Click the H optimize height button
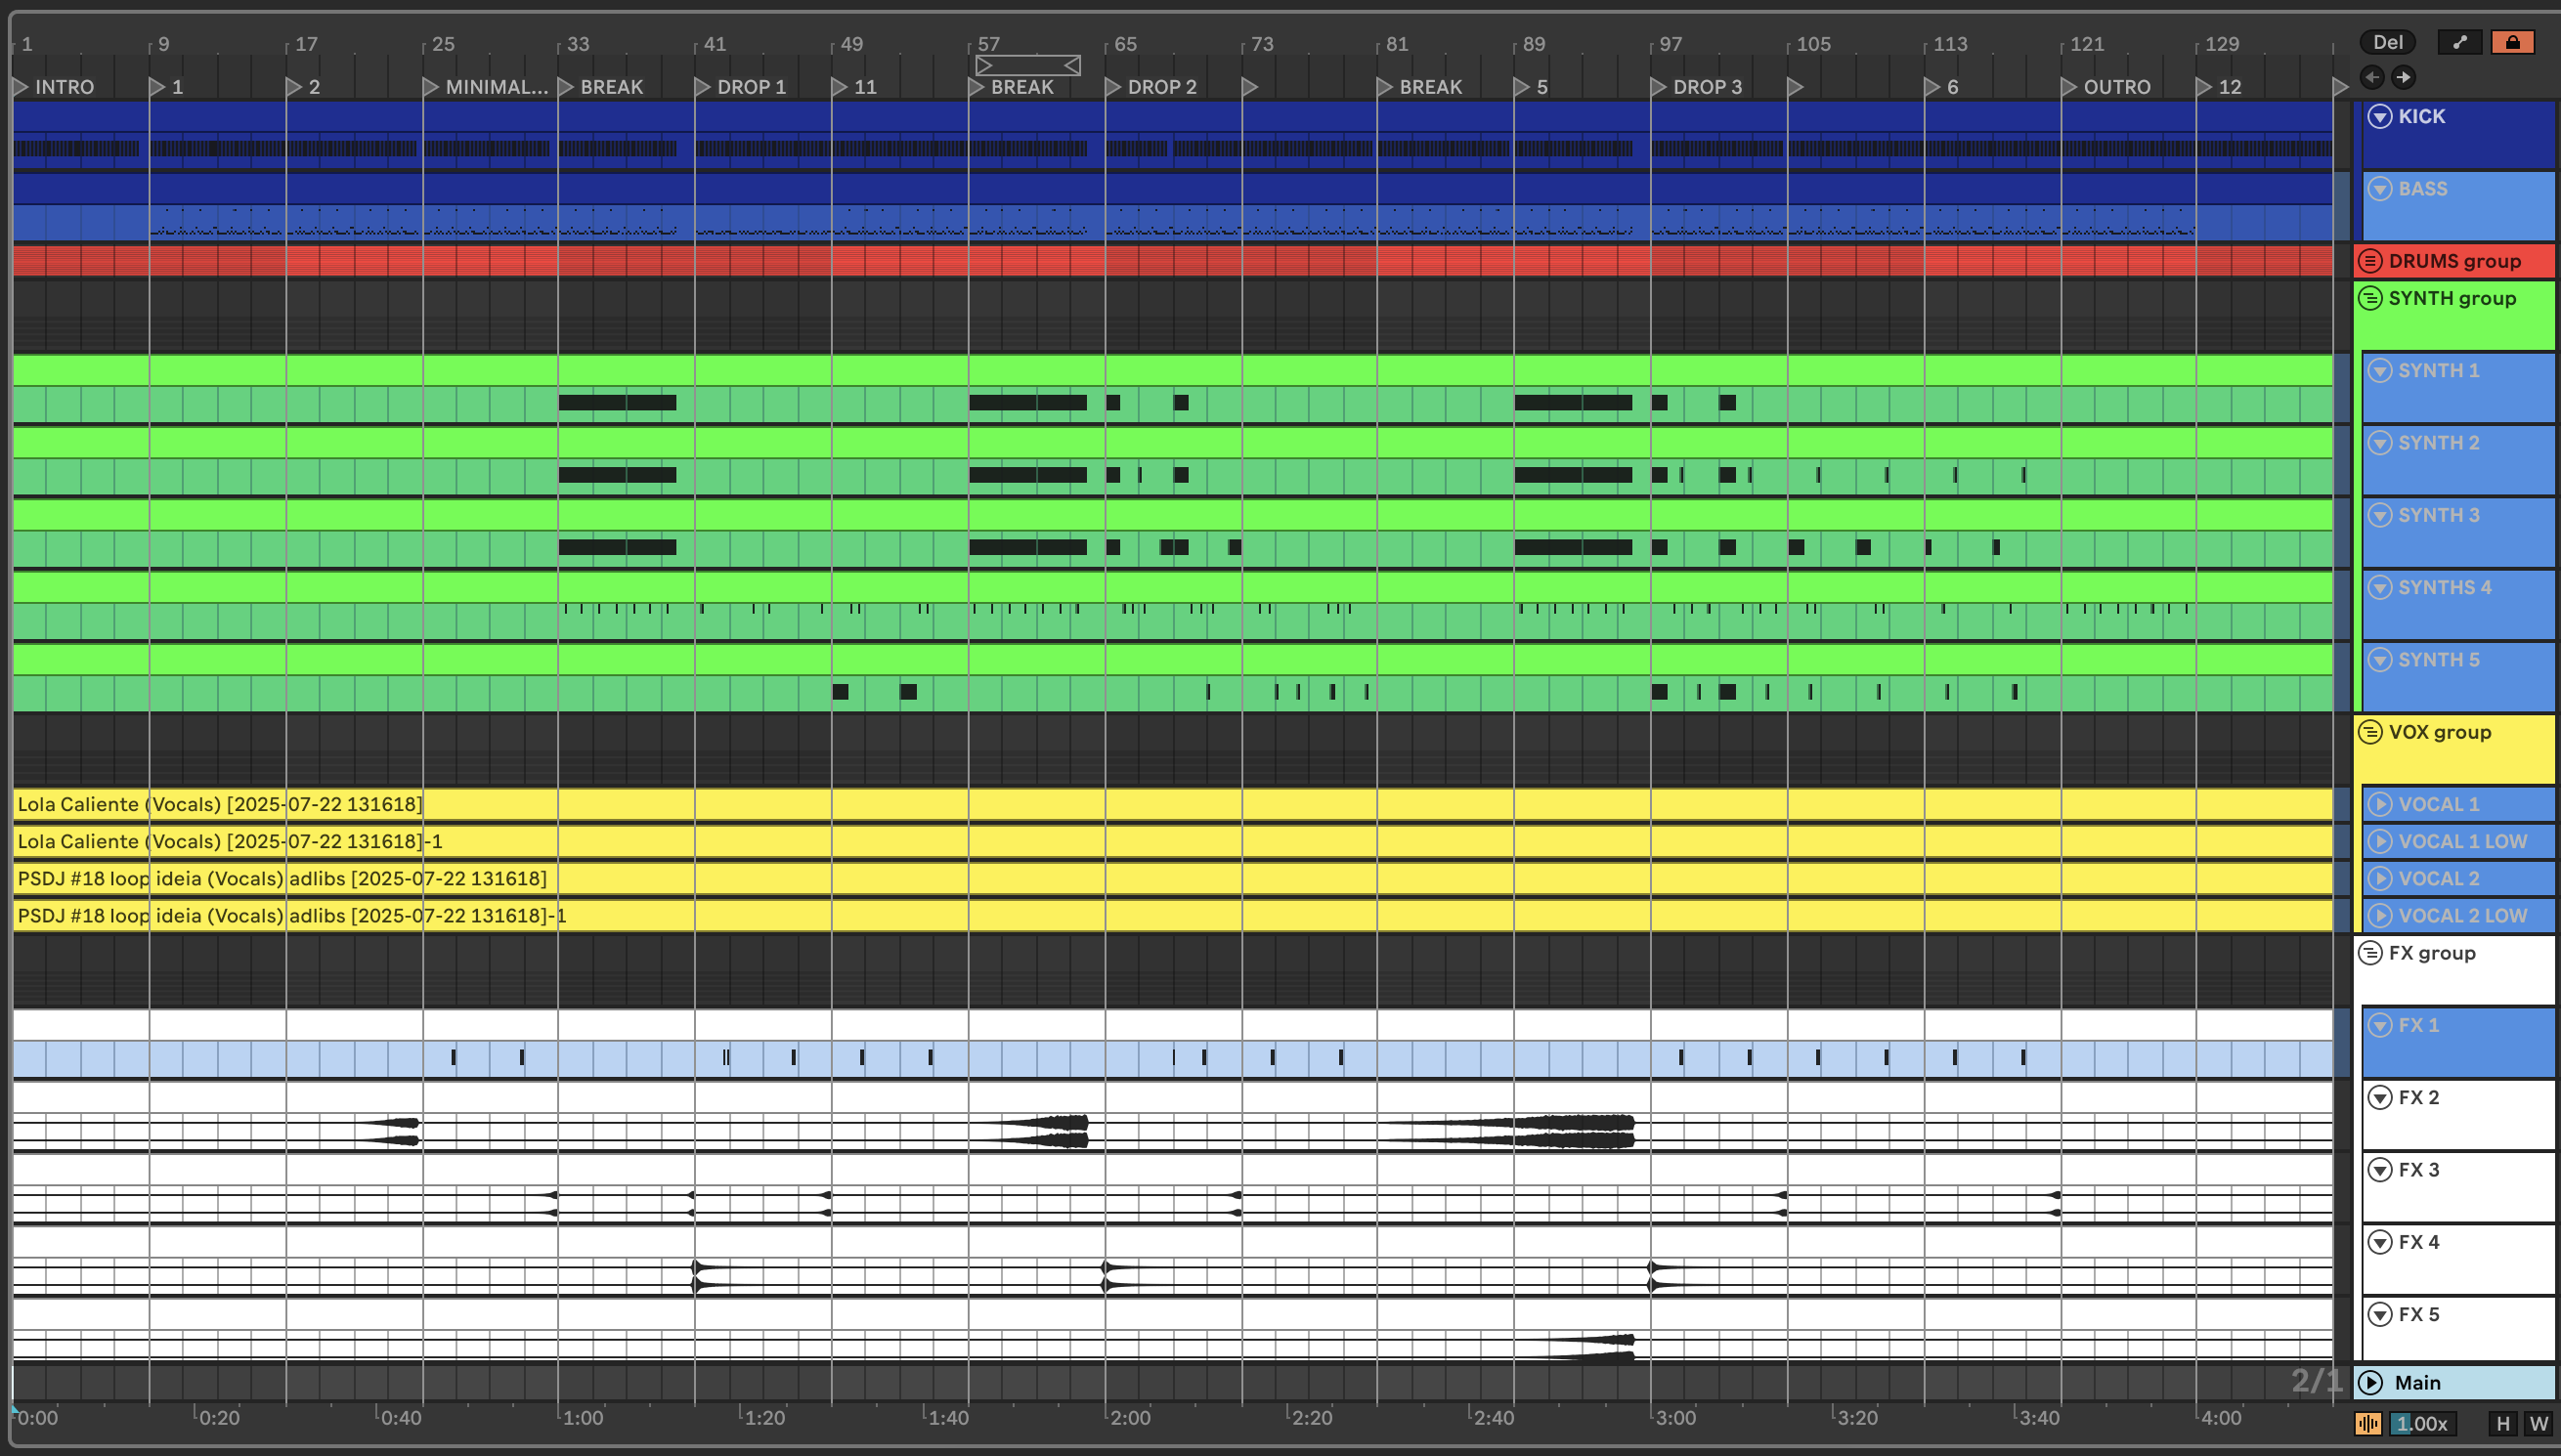Viewport: 2561px width, 1456px height. tap(2502, 1423)
